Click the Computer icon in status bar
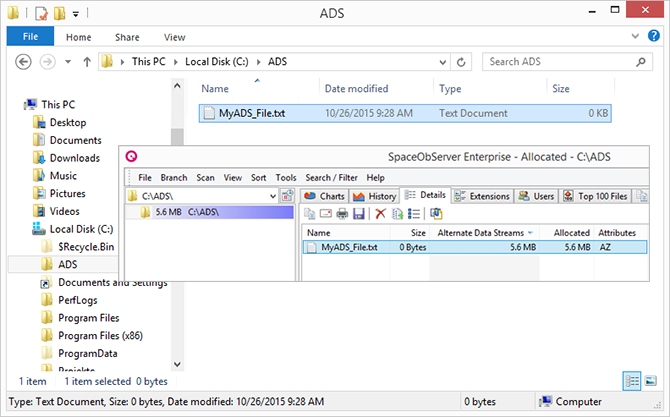Image resolution: width=670 pixels, height=417 pixels. [546, 401]
